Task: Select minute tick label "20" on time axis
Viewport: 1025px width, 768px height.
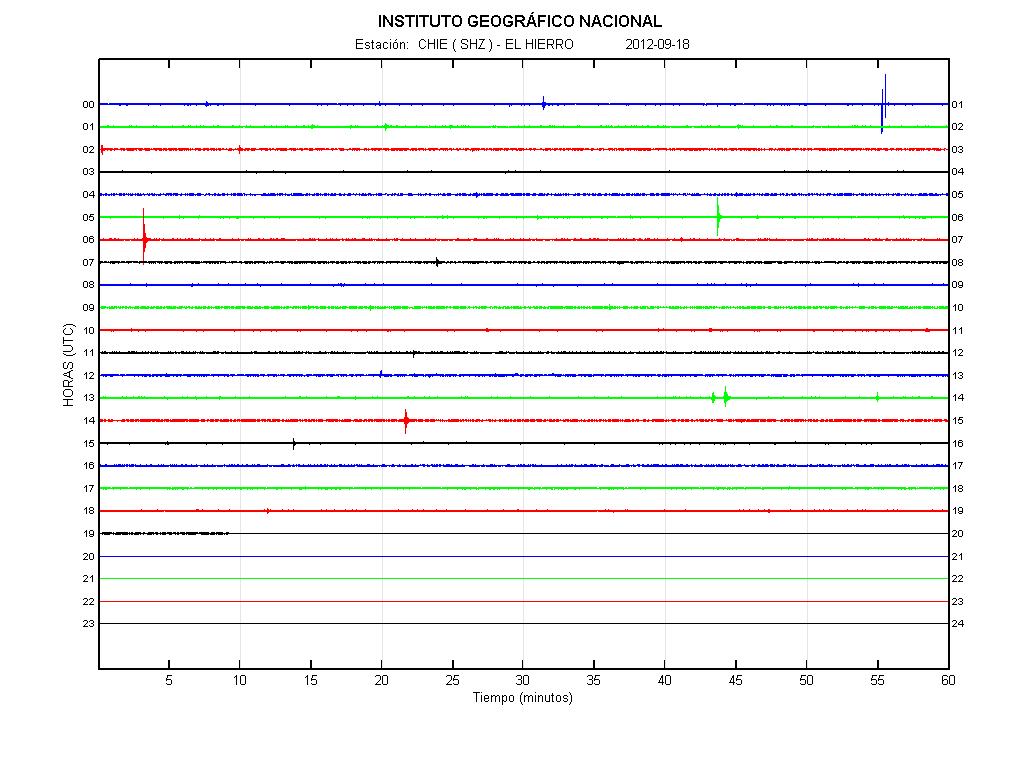Action: tap(381, 680)
